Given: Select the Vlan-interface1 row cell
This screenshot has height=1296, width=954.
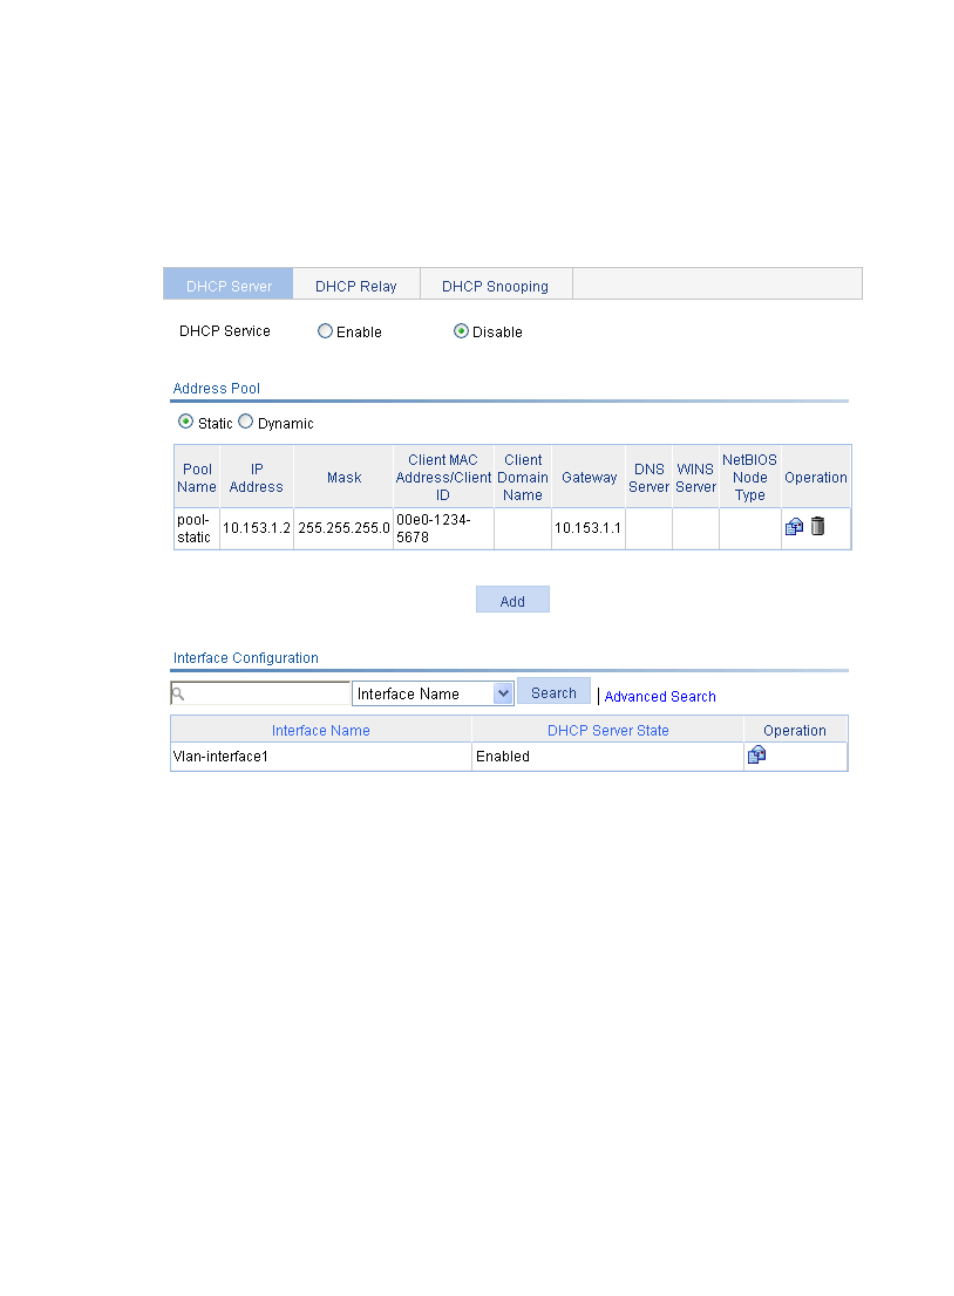Looking at the screenshot, I should pos(221,756).
